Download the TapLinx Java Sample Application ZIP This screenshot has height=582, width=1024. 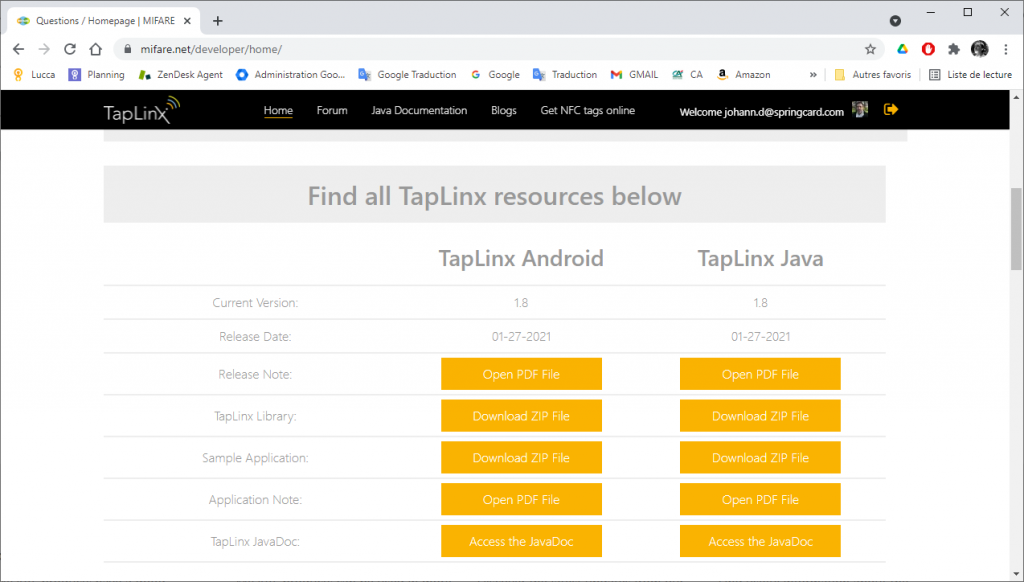tap(760, 458)
